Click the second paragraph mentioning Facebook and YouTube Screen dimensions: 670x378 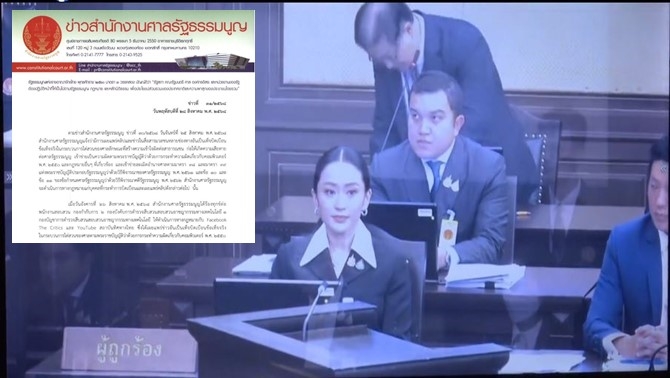coord(132,218)
